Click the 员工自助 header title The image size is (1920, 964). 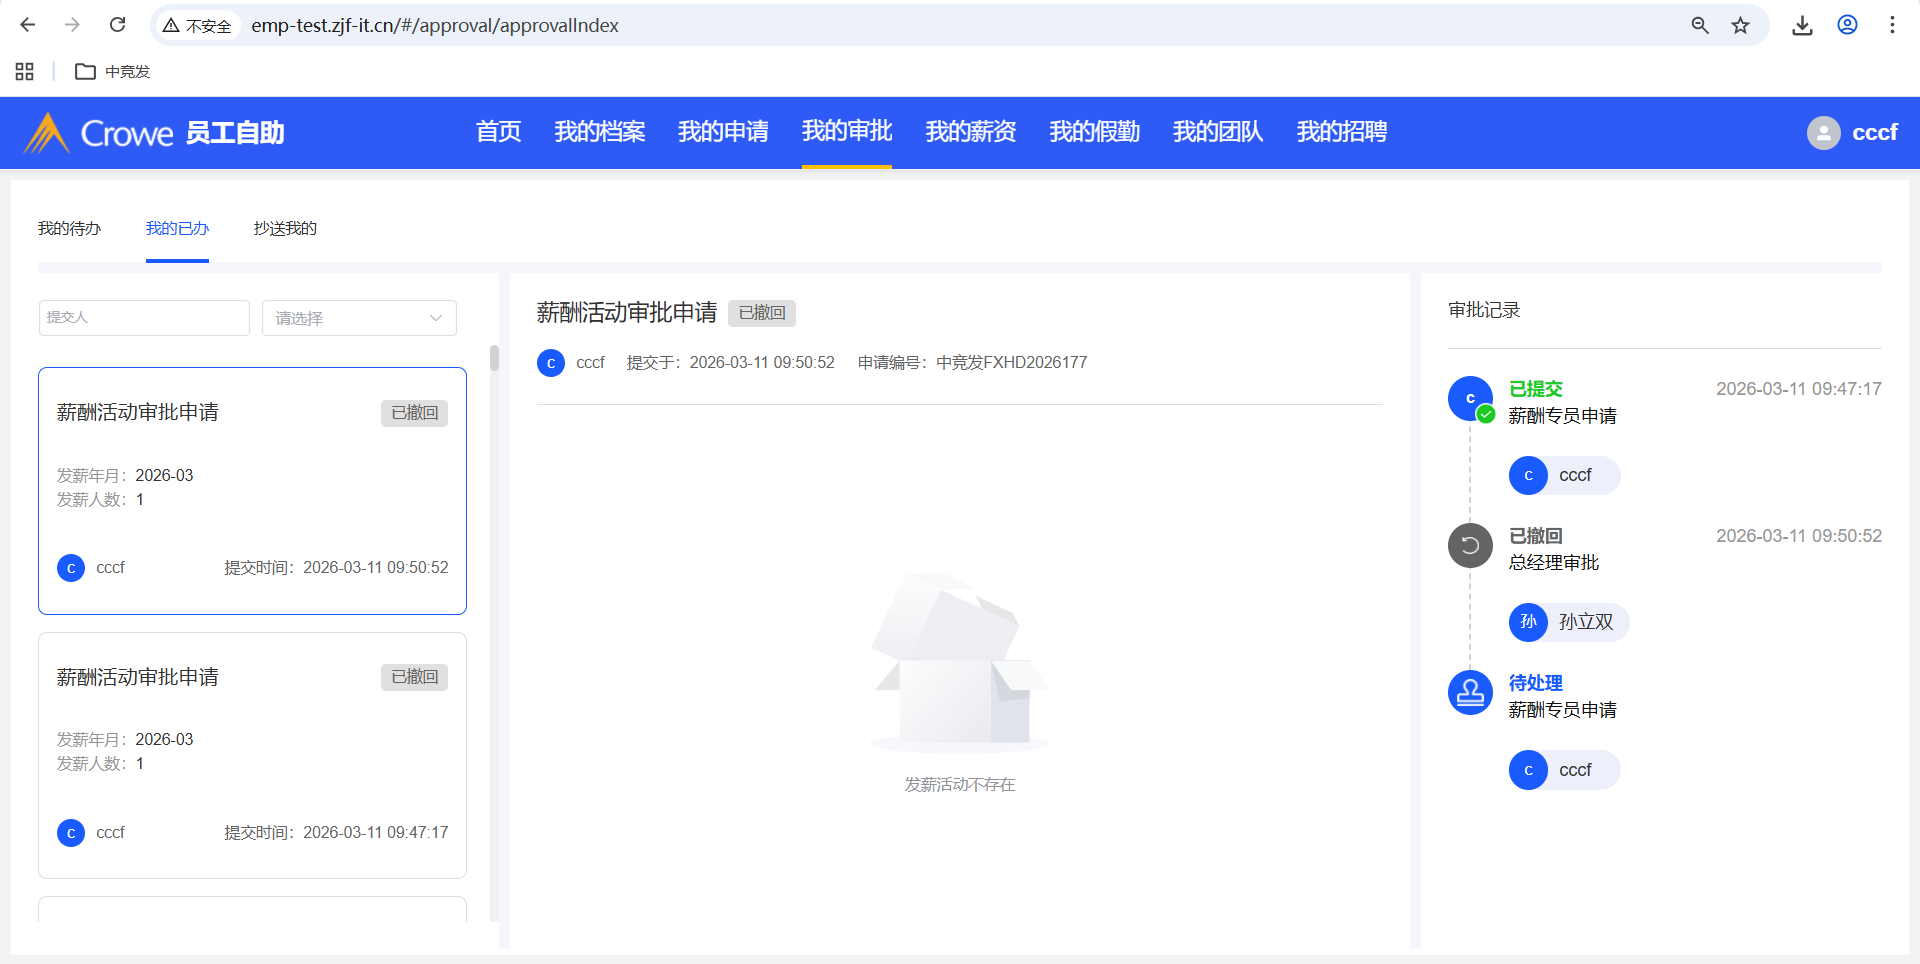pos(235,133)
